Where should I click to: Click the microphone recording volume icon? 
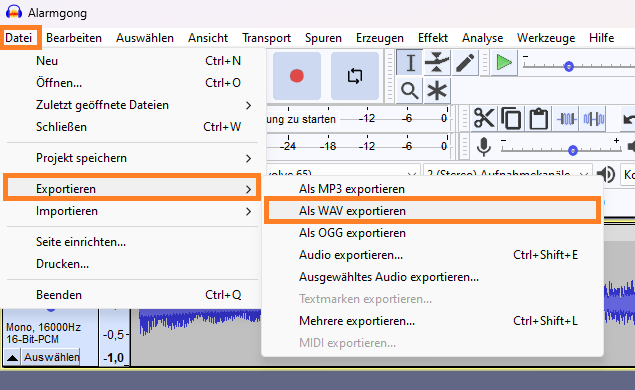click(x=484, y=147)
